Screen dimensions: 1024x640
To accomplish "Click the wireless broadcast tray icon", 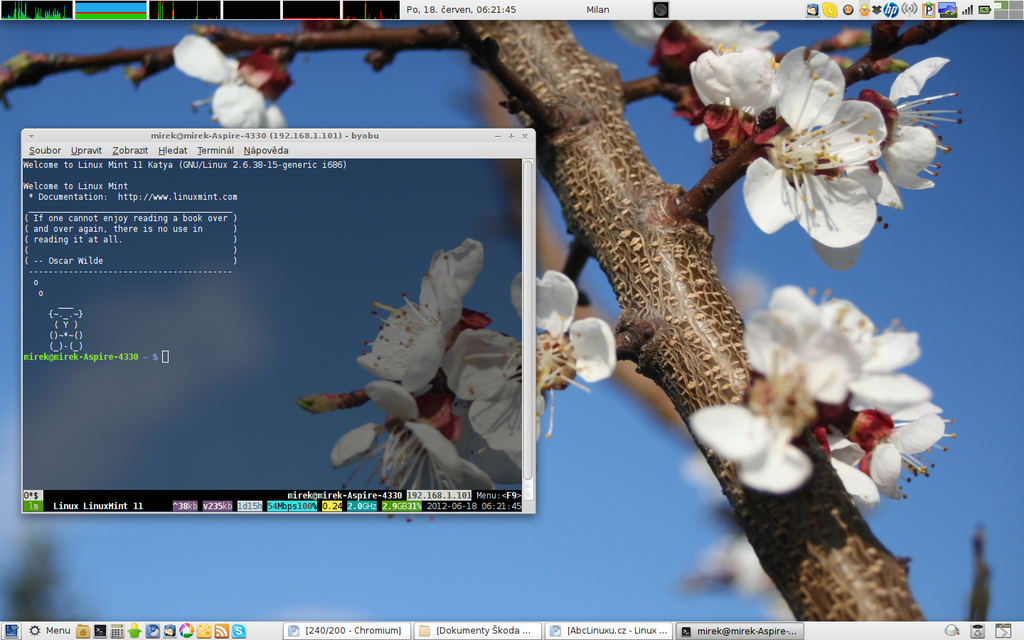I will [909, 10].
